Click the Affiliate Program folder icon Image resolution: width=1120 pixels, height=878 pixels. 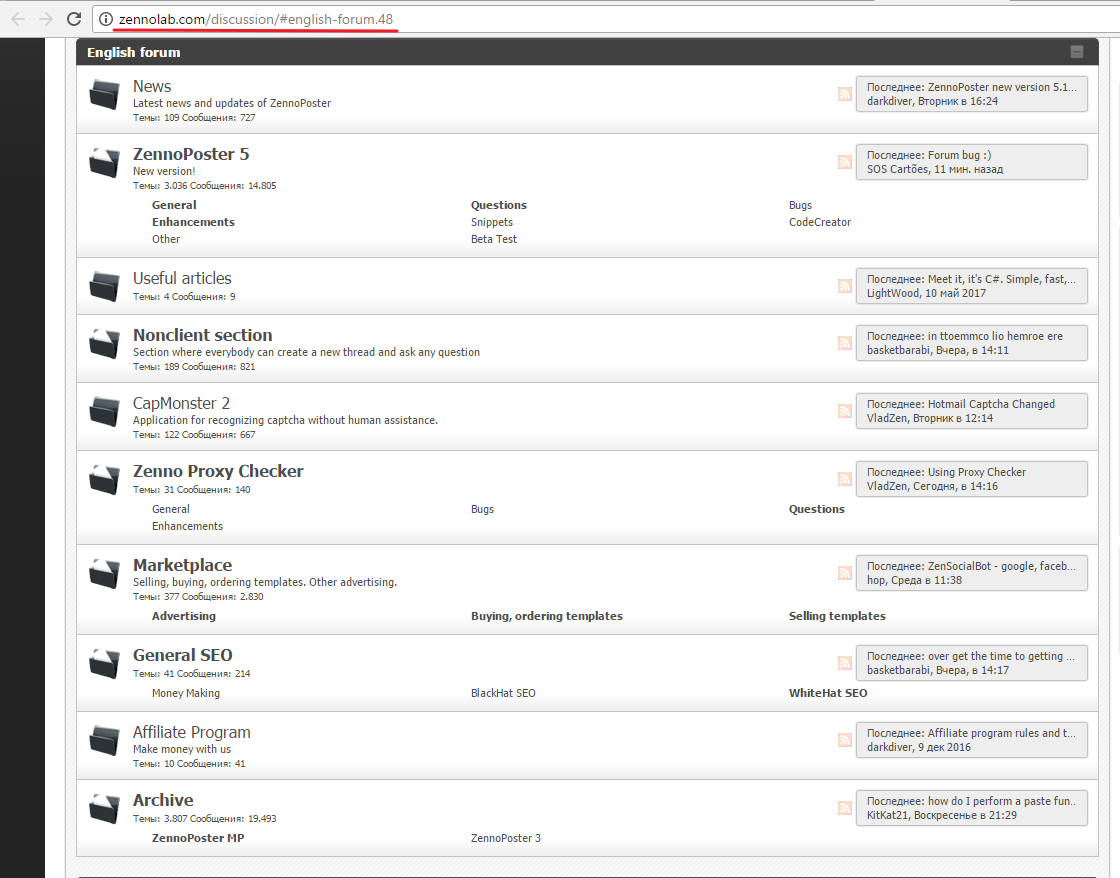pyautogui.click(x=104, y=740)
